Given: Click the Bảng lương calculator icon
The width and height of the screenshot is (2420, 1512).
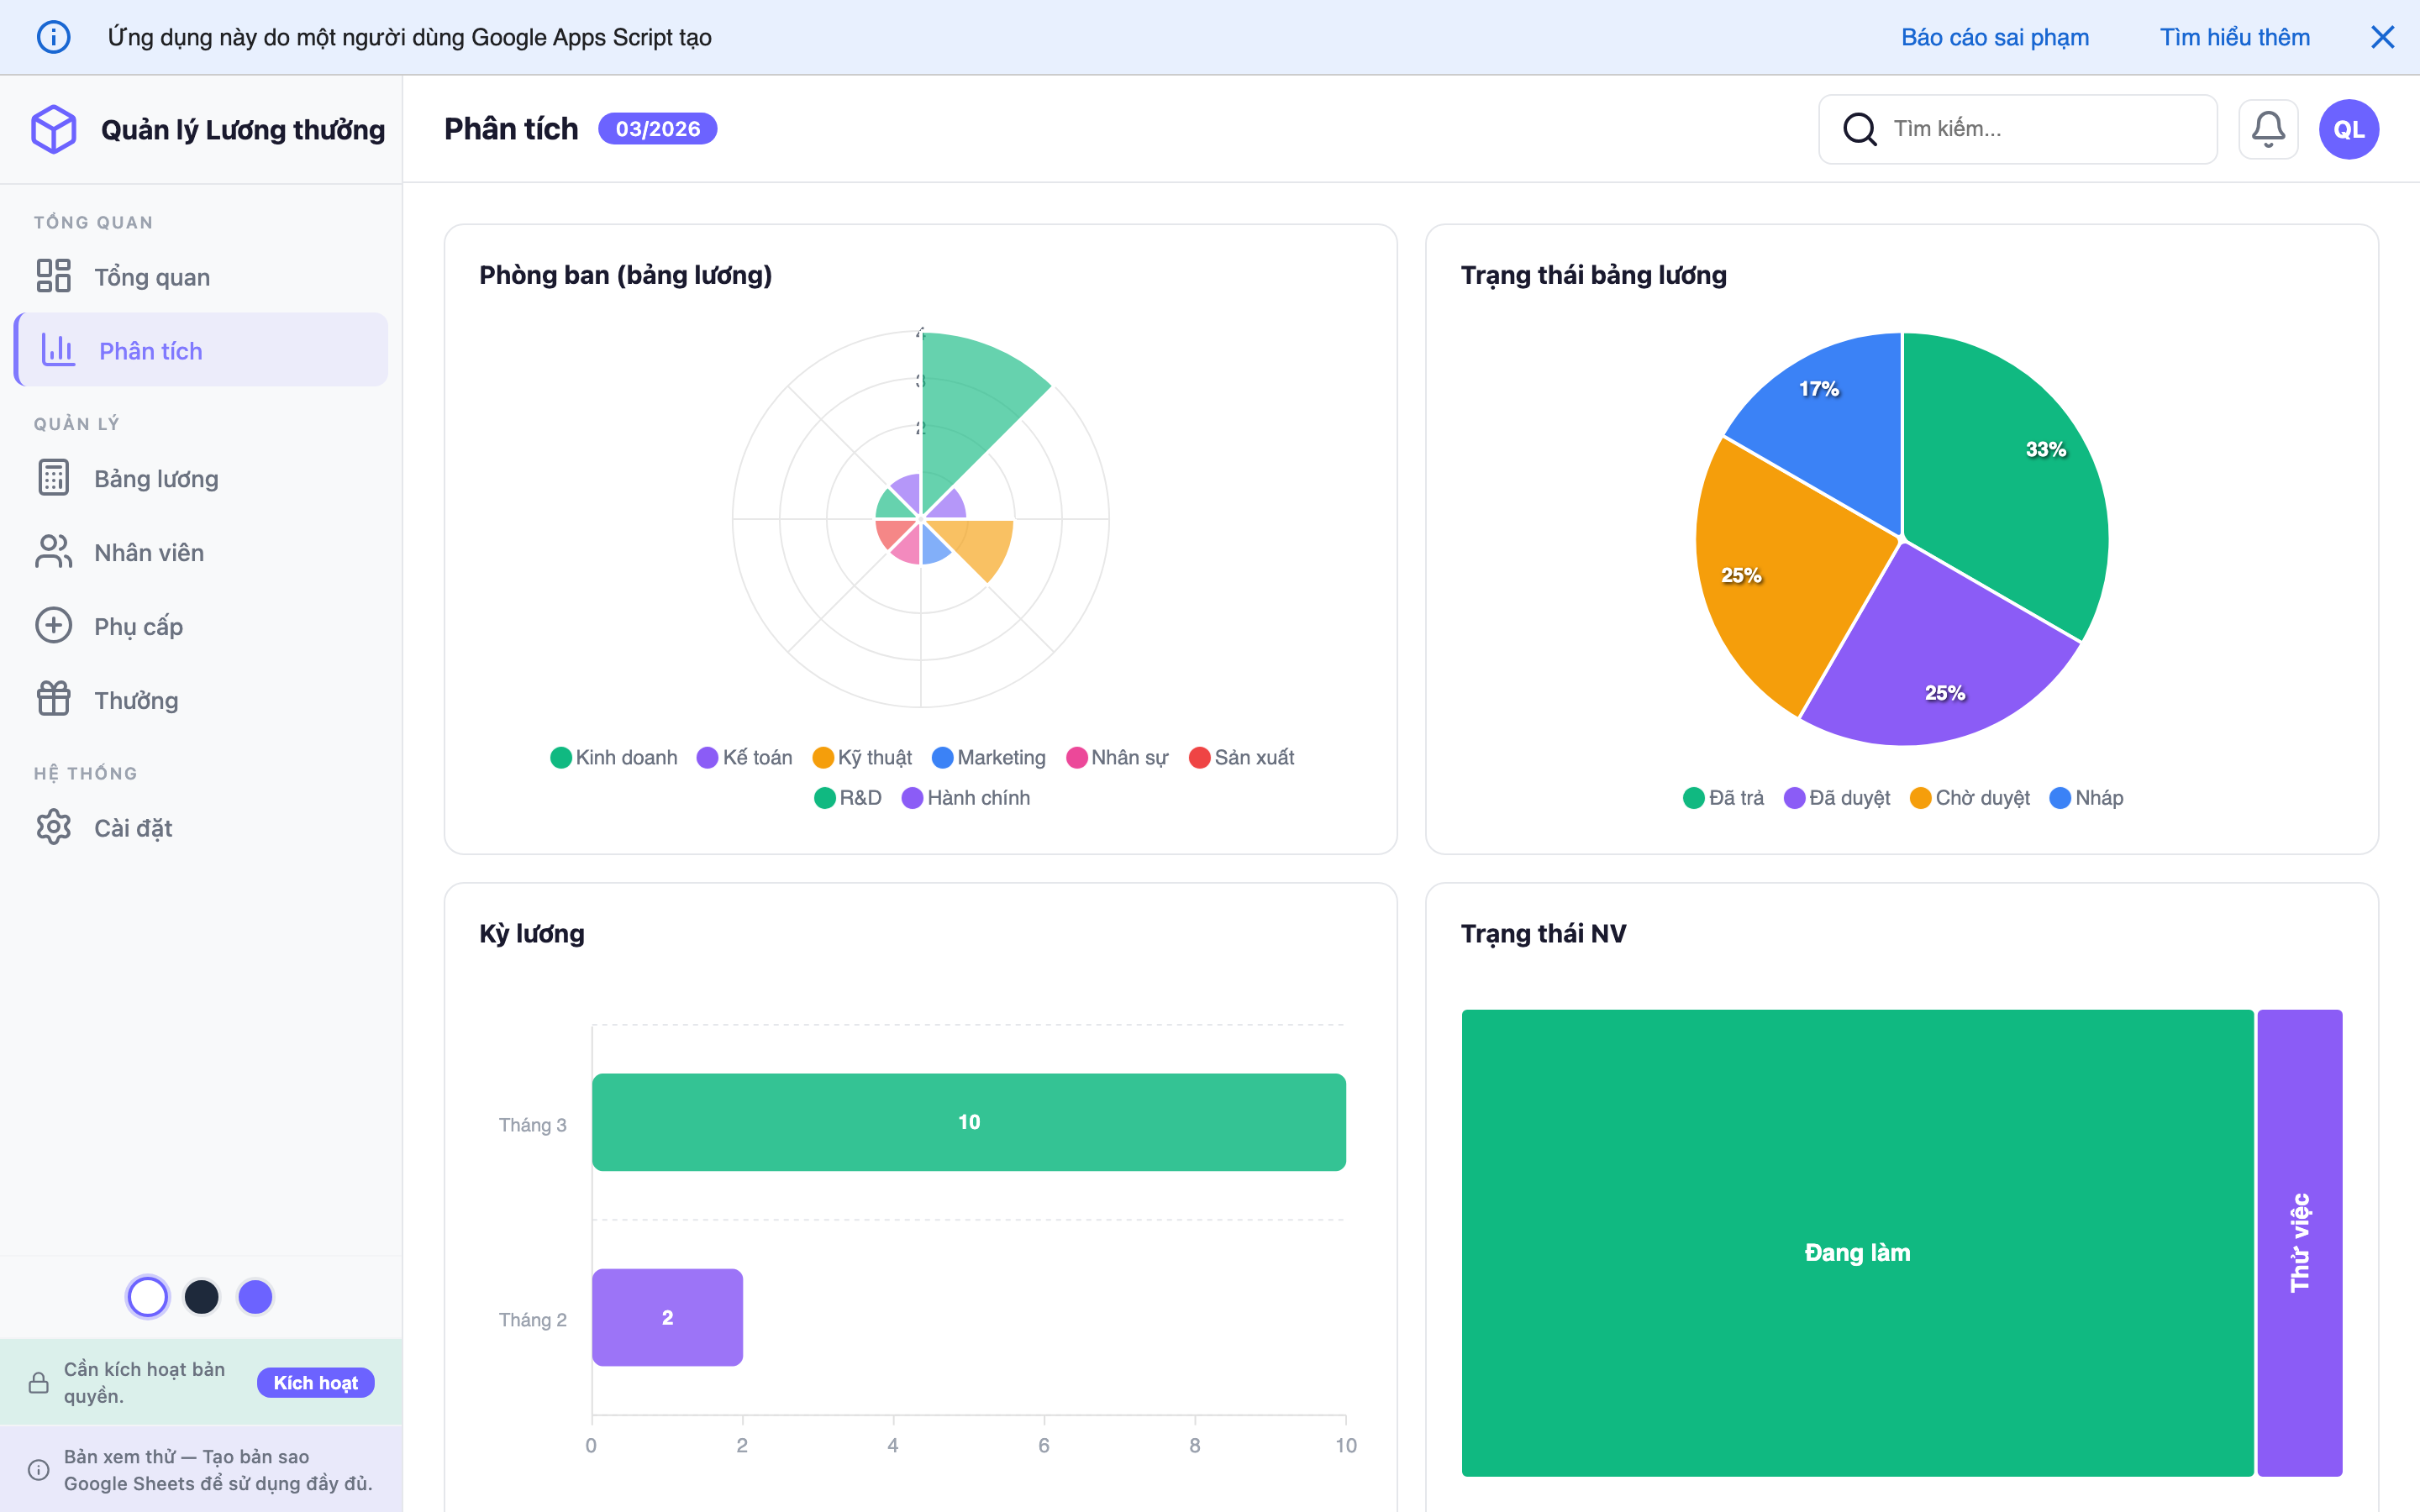Looking at the screenshot, I should point(53,478).
